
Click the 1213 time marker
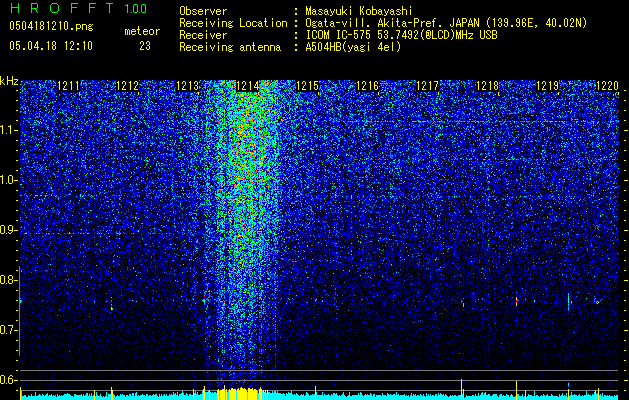188,86
